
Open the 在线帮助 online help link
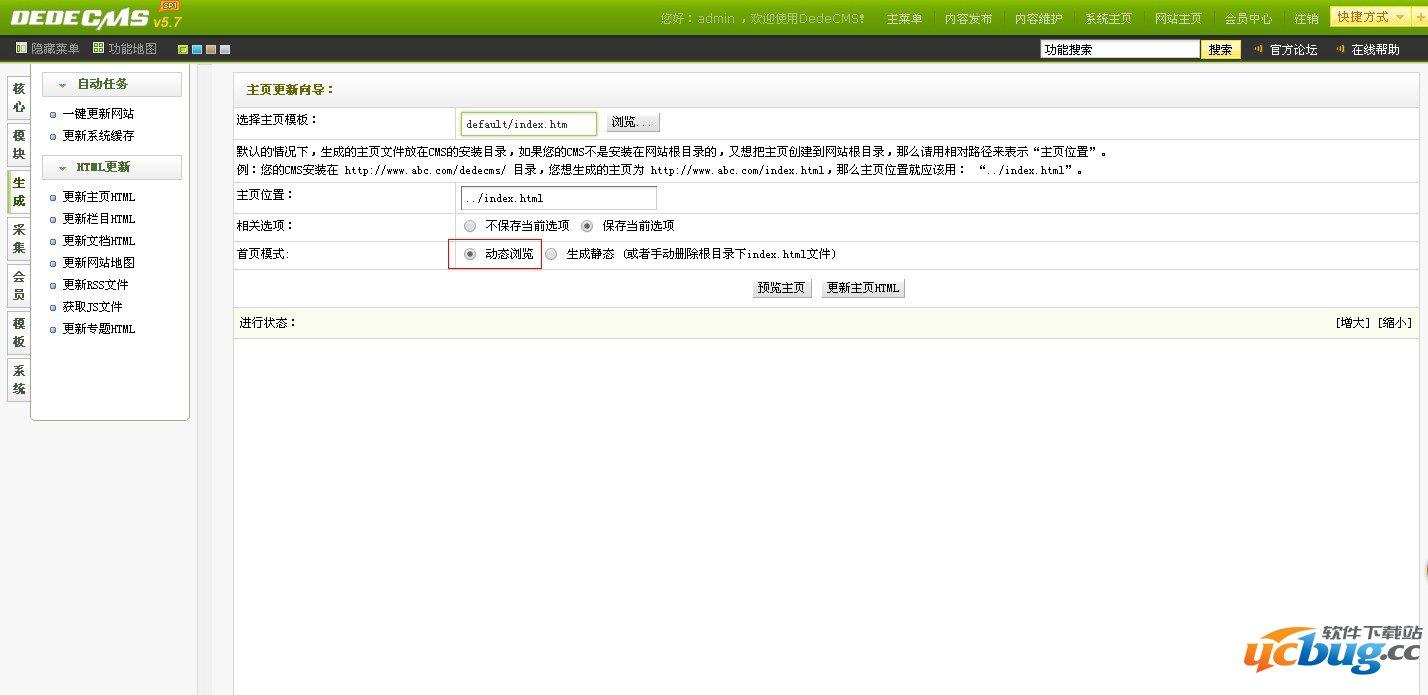click(x=1375, y=49)
